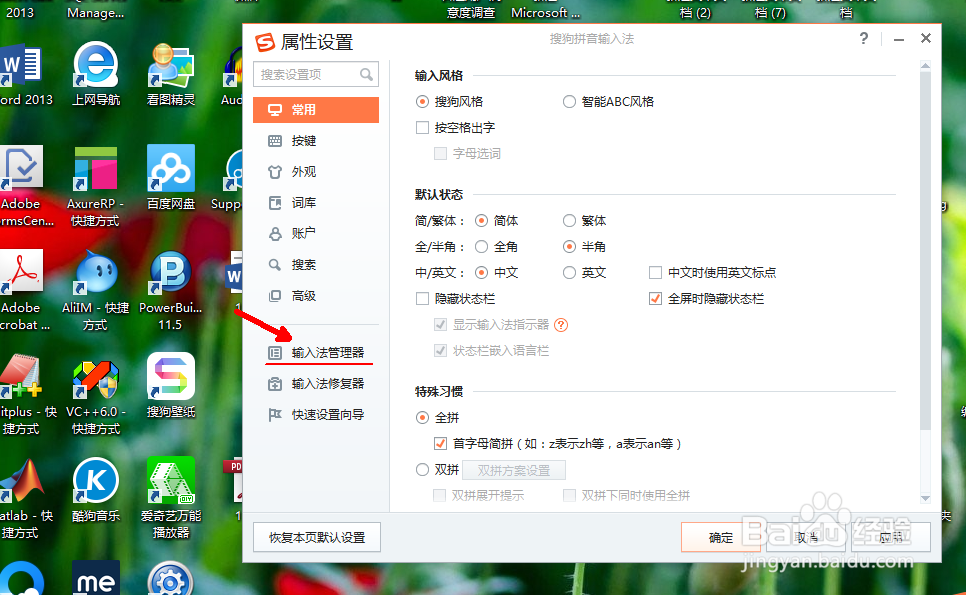966x595 pixels.
Task: Open VC++6.0 desktop shortcut
Action: click(x=95, y=395)
